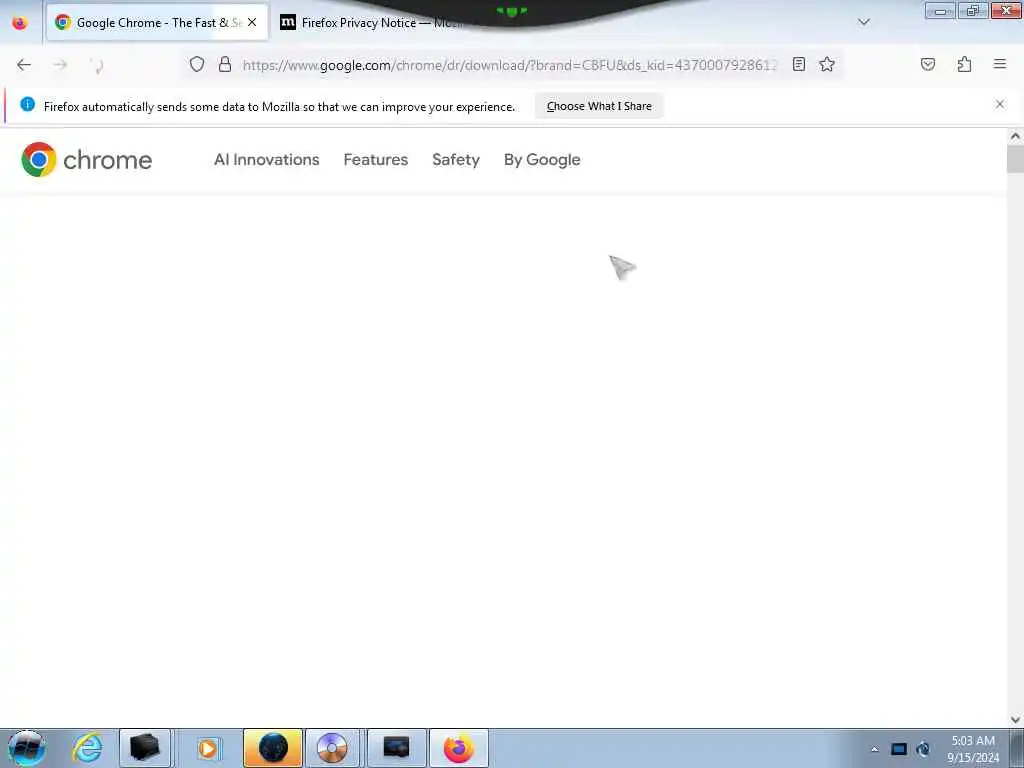Open By Google in Chrome site menu
The image size is (1024, 768).
tap(542, 160)
